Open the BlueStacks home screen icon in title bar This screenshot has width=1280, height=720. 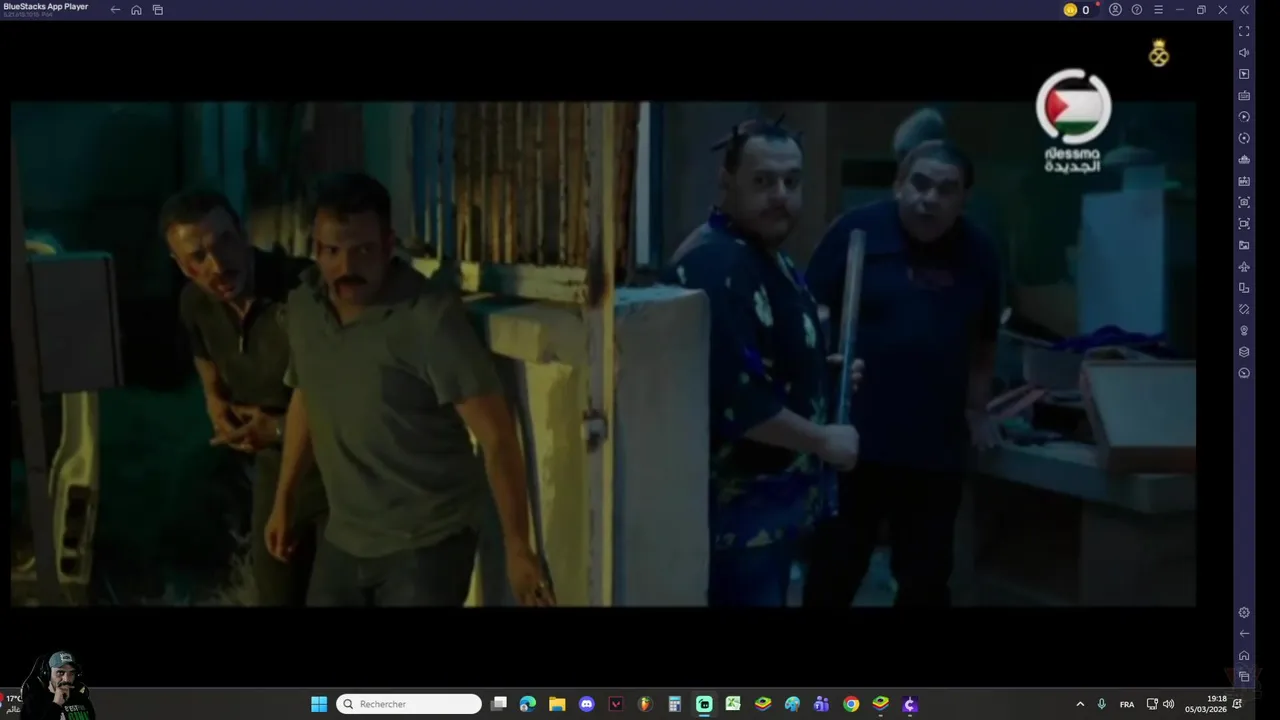[136, 10]
